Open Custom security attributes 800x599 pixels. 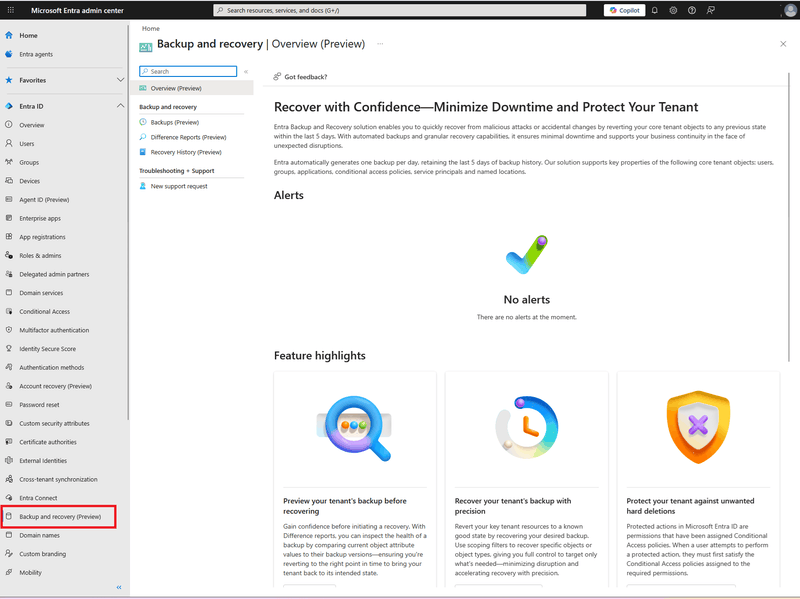54,423
